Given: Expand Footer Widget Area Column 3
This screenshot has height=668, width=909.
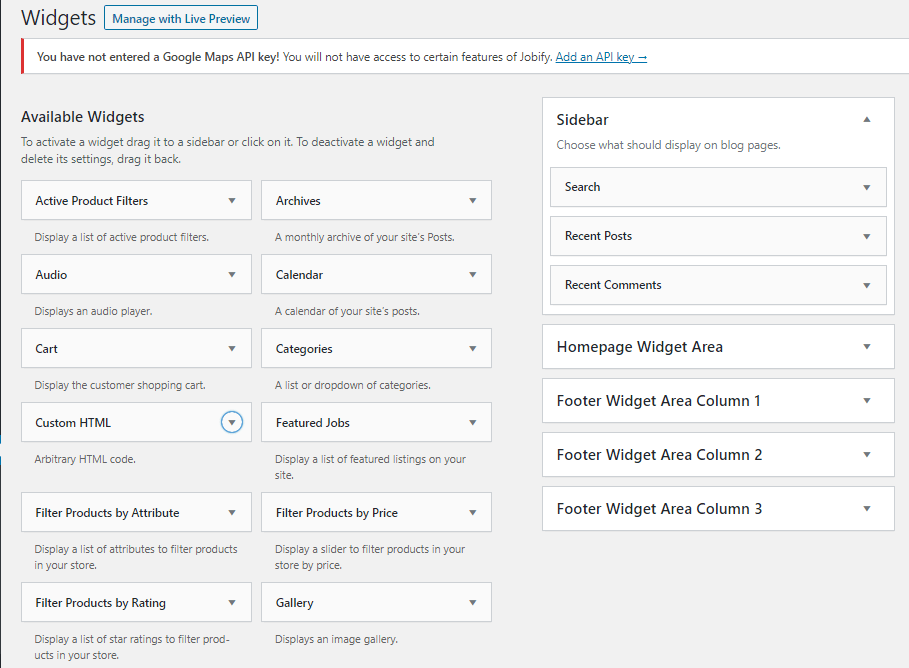Looking at the screenshot, I should tap(866, 508).
